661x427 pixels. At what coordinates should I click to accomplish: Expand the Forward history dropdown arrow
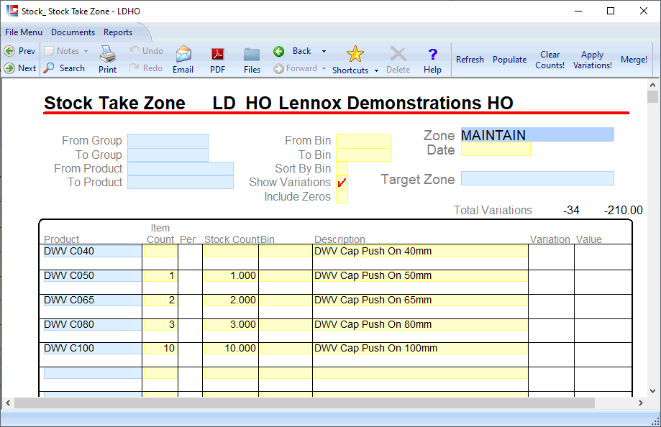(x=324, y=68)
